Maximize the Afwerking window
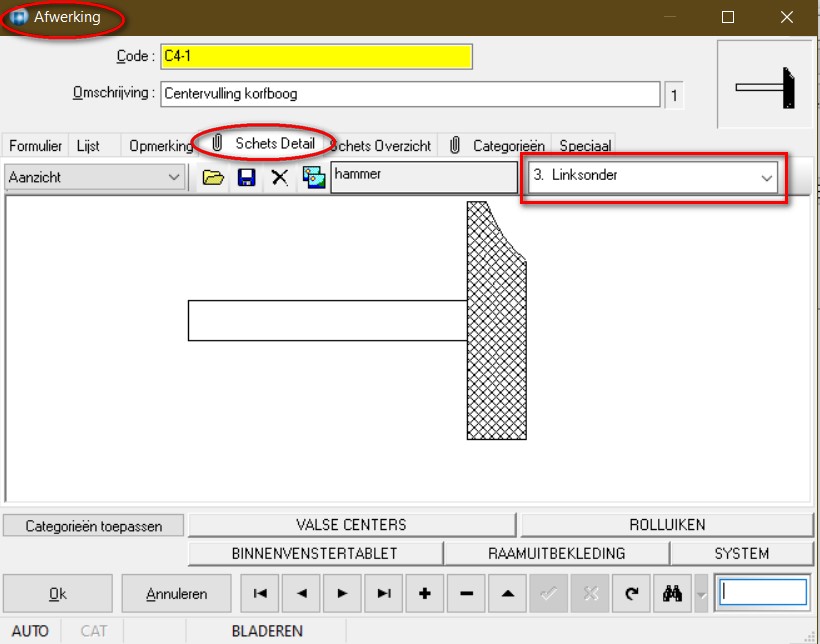Image resolution: width=820 pixels, height=644 pixels. coord(727,17)
